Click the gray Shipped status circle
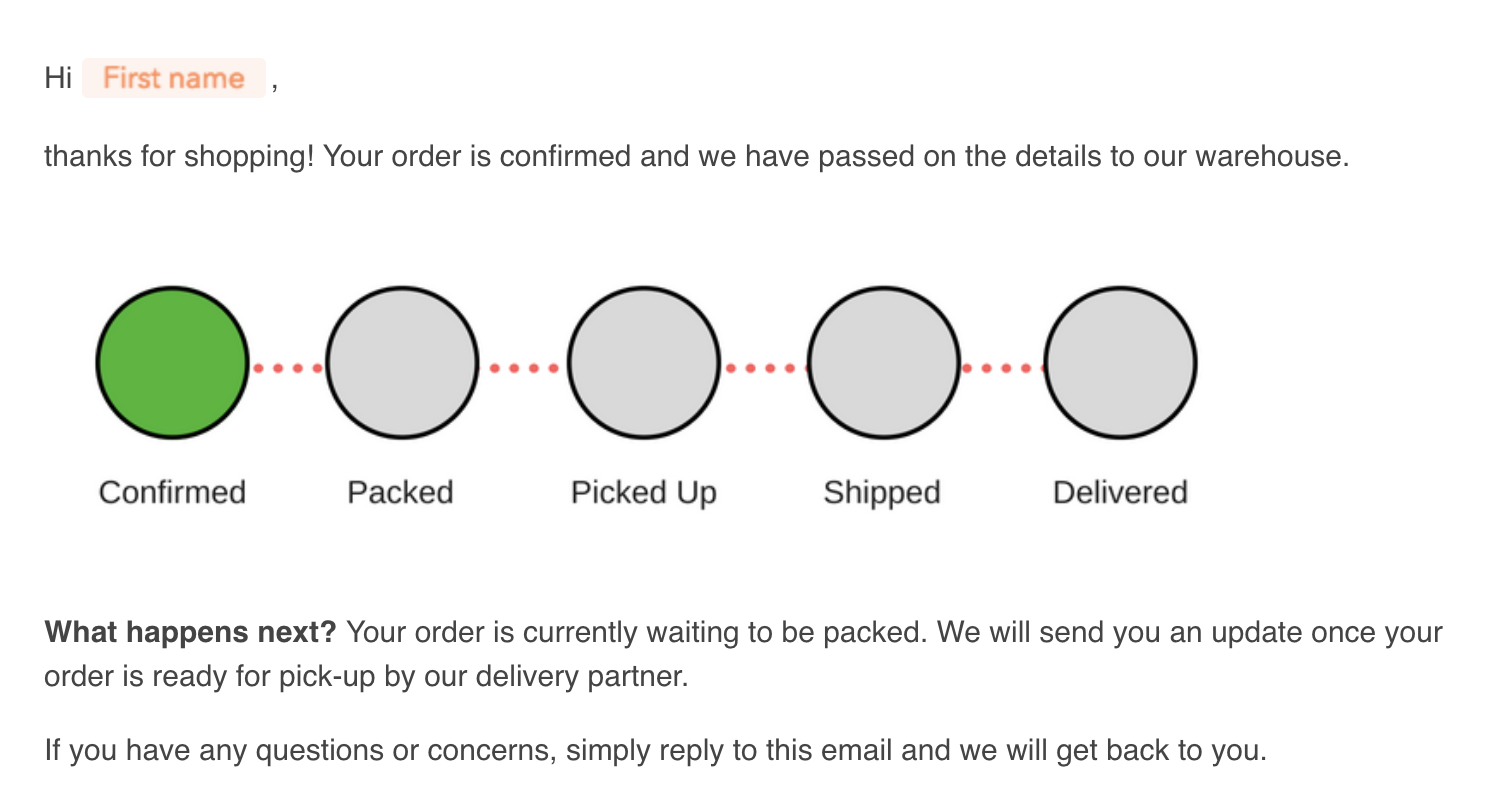The width and height of the screenshot is (1494, 798). 883,363
